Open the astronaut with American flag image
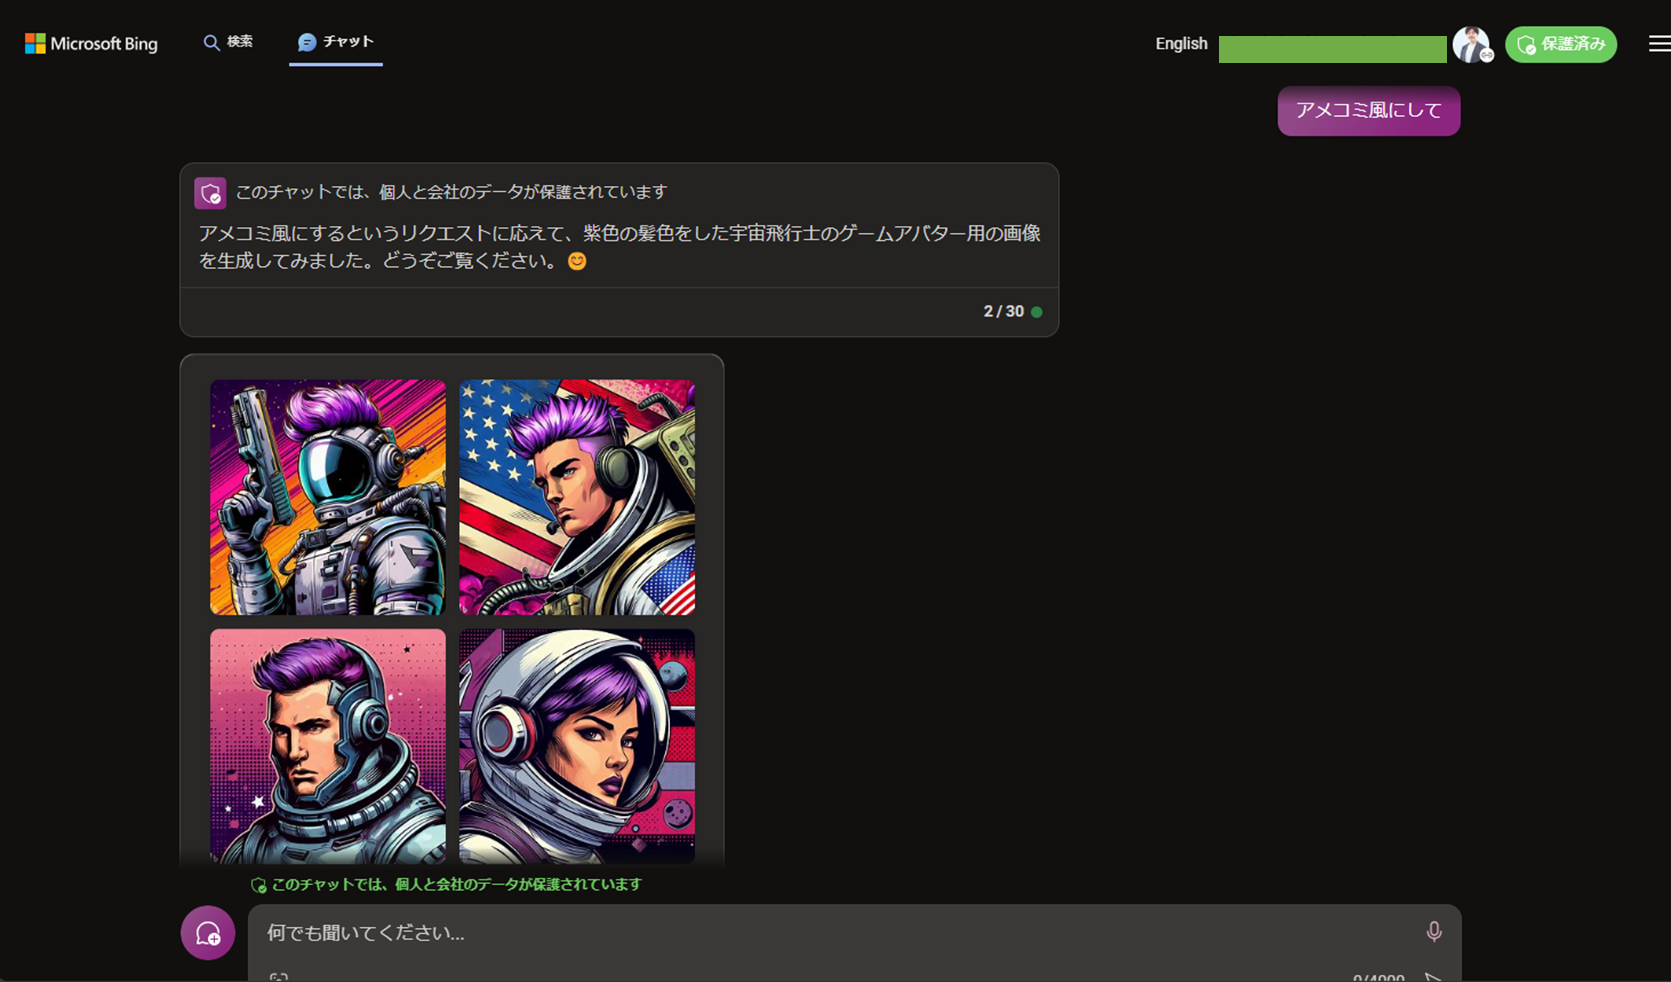 click(577, 497)
